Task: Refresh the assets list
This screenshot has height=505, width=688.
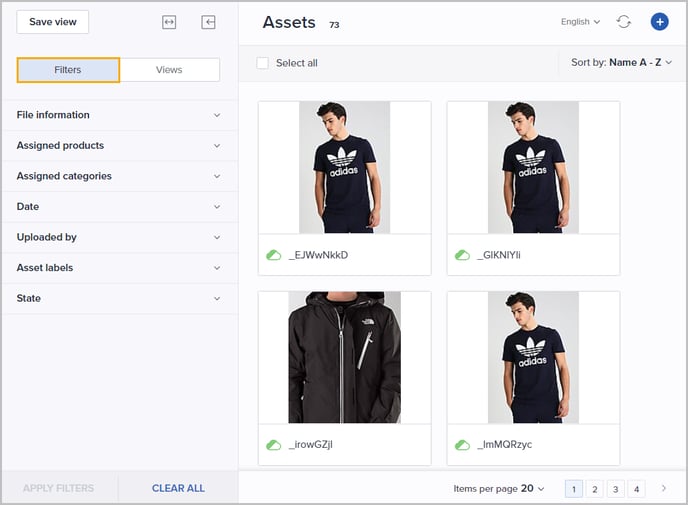Action: (x=624, y=21)
